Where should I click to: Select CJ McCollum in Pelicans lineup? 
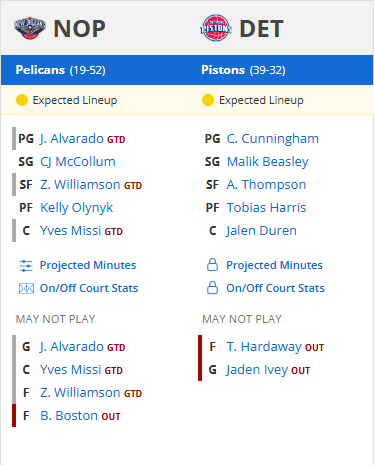point(78,162)
